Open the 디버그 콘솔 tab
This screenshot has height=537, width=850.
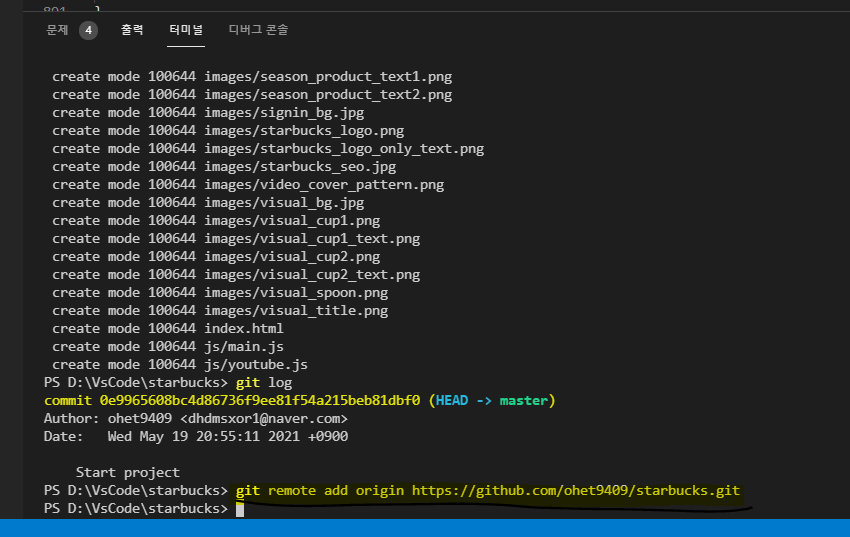258,30
